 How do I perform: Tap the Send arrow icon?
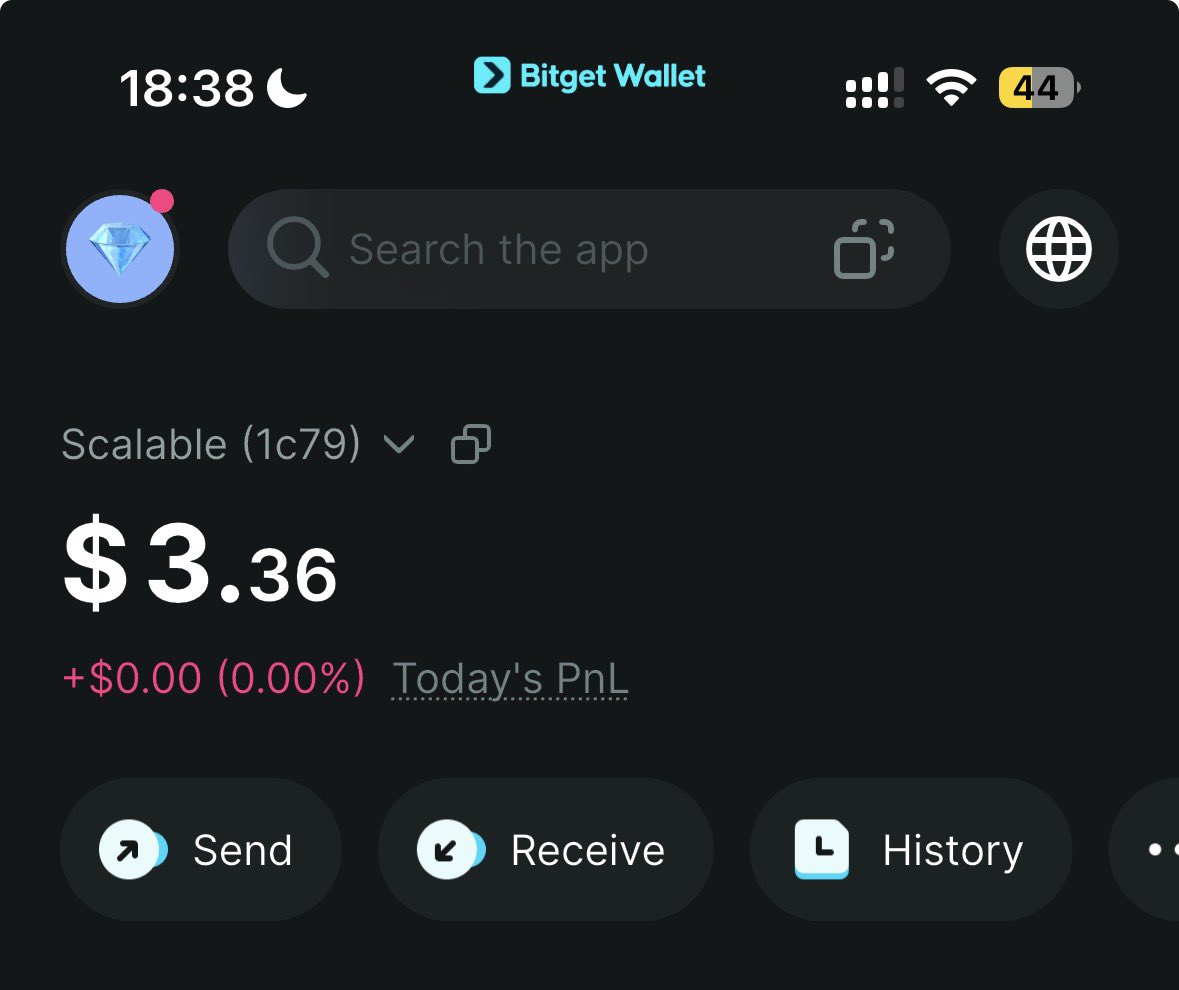click(130, 850)
